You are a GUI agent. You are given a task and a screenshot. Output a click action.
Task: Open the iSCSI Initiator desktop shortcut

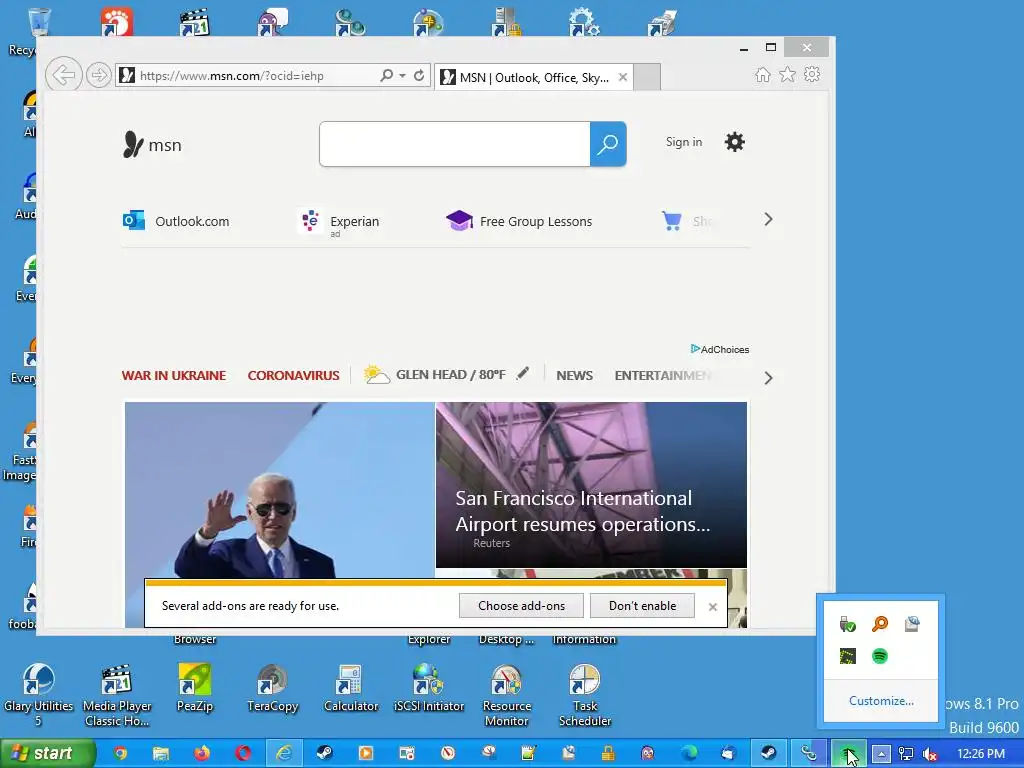tap(428, 688)
